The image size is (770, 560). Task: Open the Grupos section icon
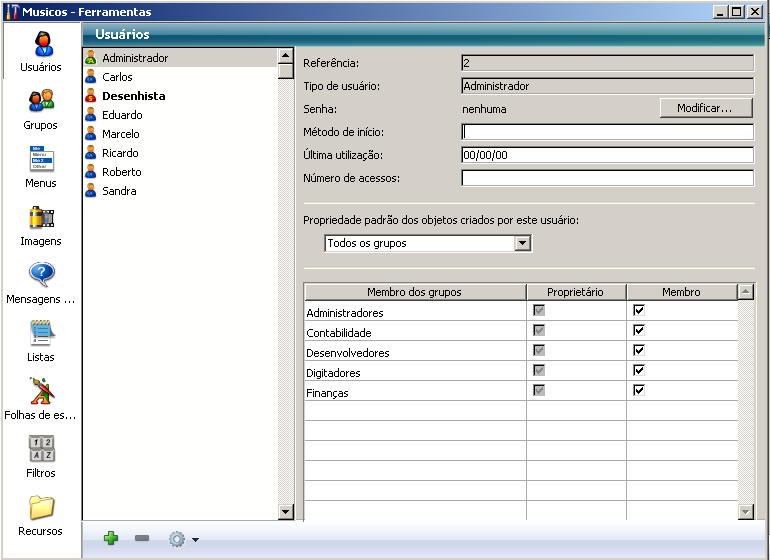[41, 101]
